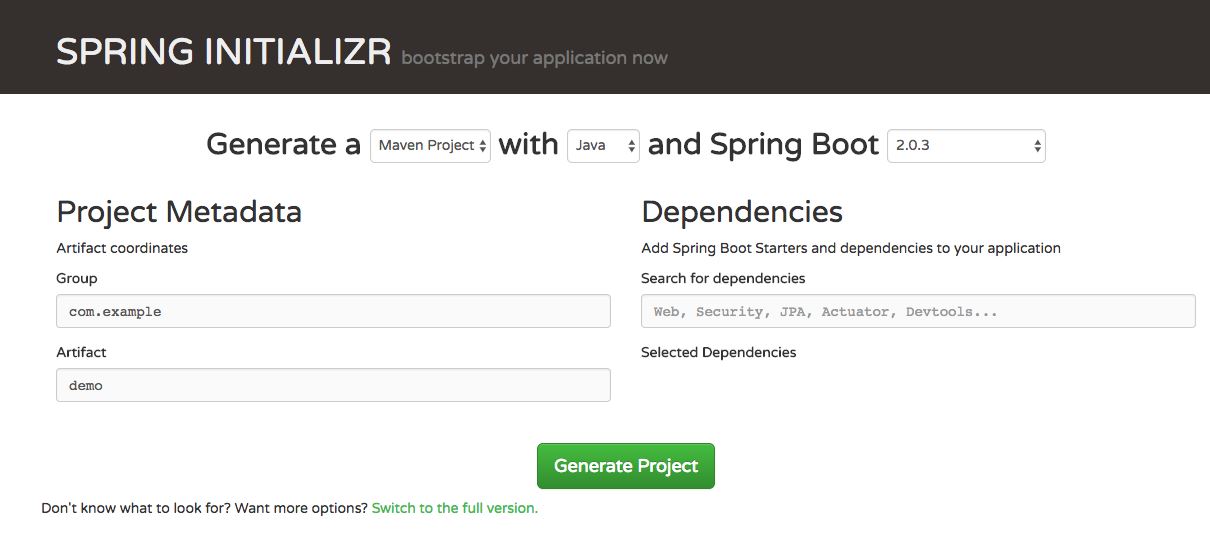The width and height of the screenshot is (1210, 540).
Task: Open the Spring Boot 2.0.3 version dropdown
Action: click(966, 146)
